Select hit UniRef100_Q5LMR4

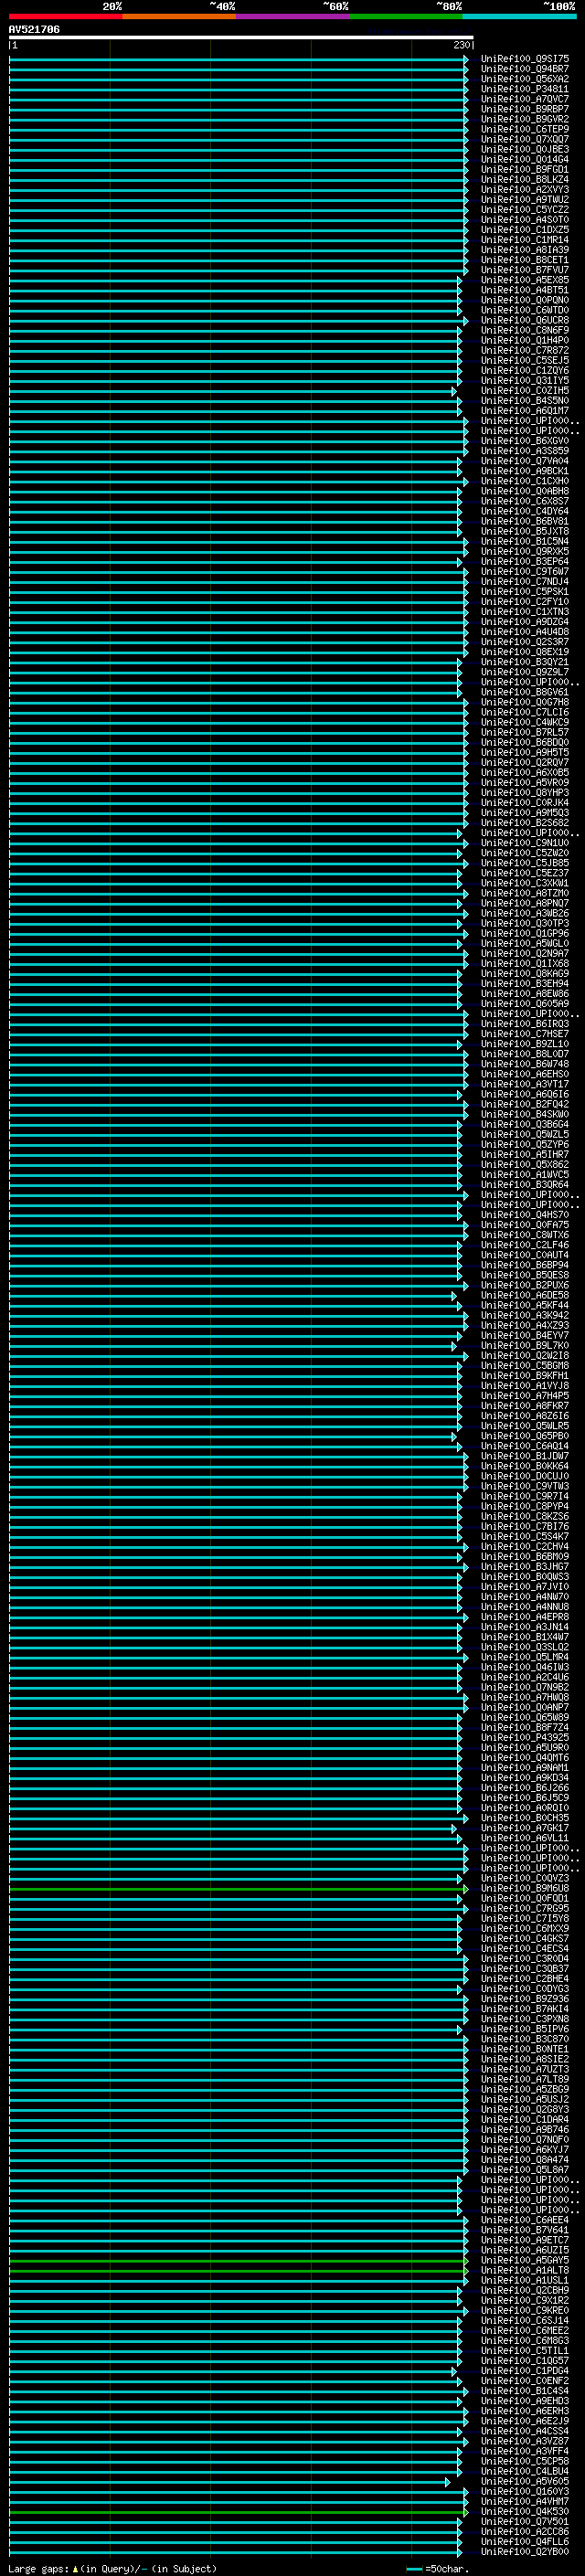[525, 1657]
